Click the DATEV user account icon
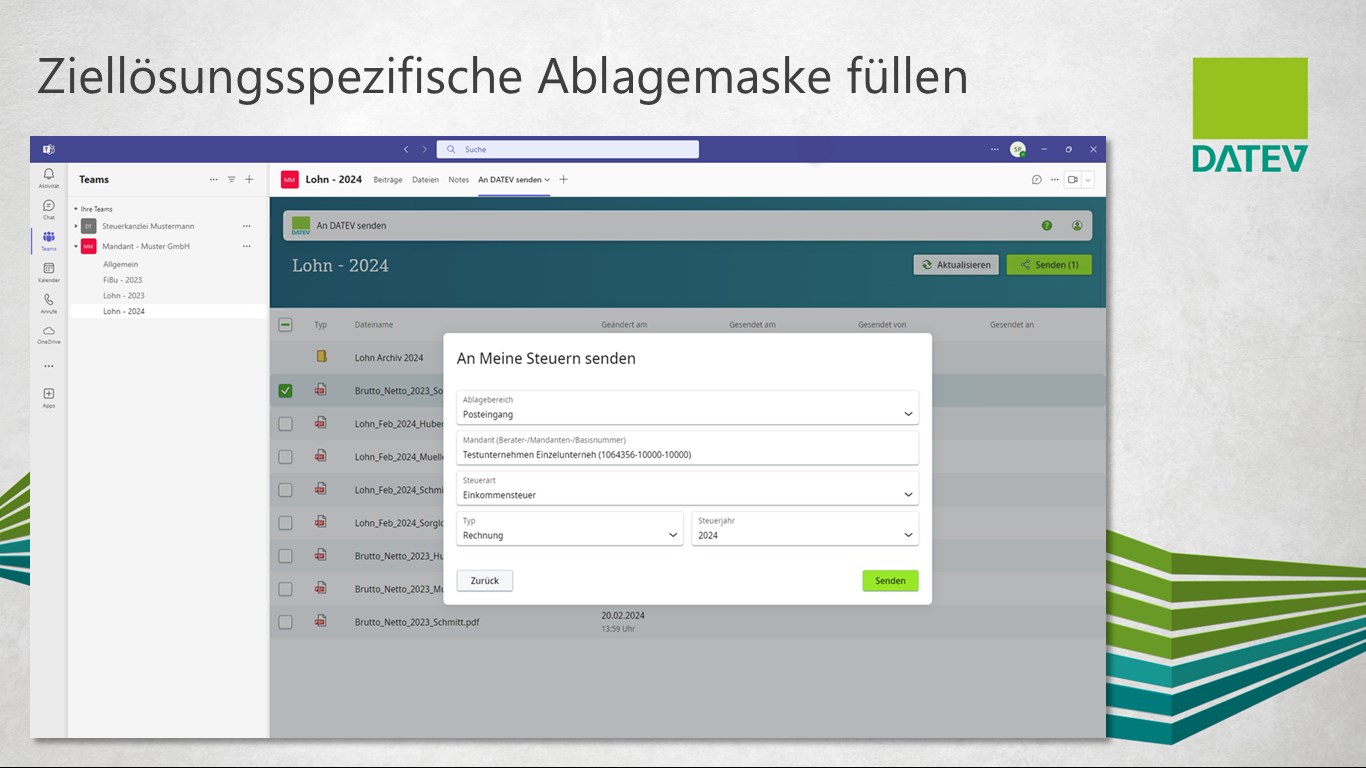This screenshot has width=1366, height=768. 1077,225
